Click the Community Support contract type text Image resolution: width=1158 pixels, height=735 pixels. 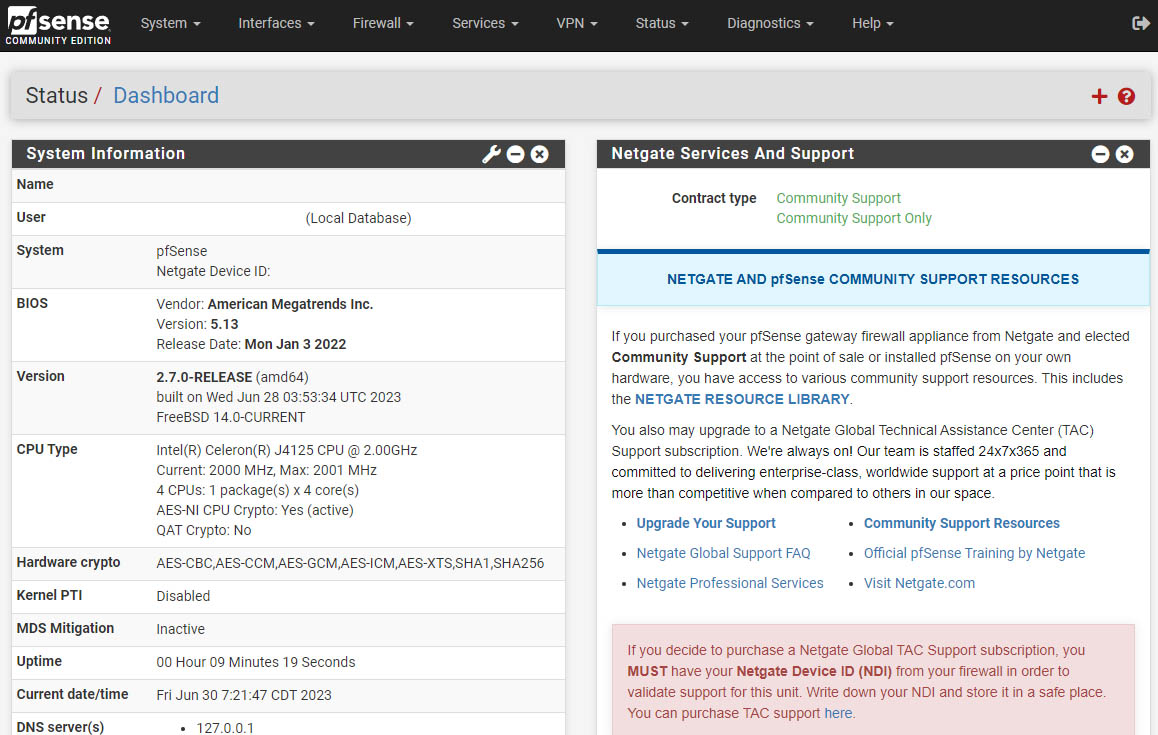[x=838, y=198]
